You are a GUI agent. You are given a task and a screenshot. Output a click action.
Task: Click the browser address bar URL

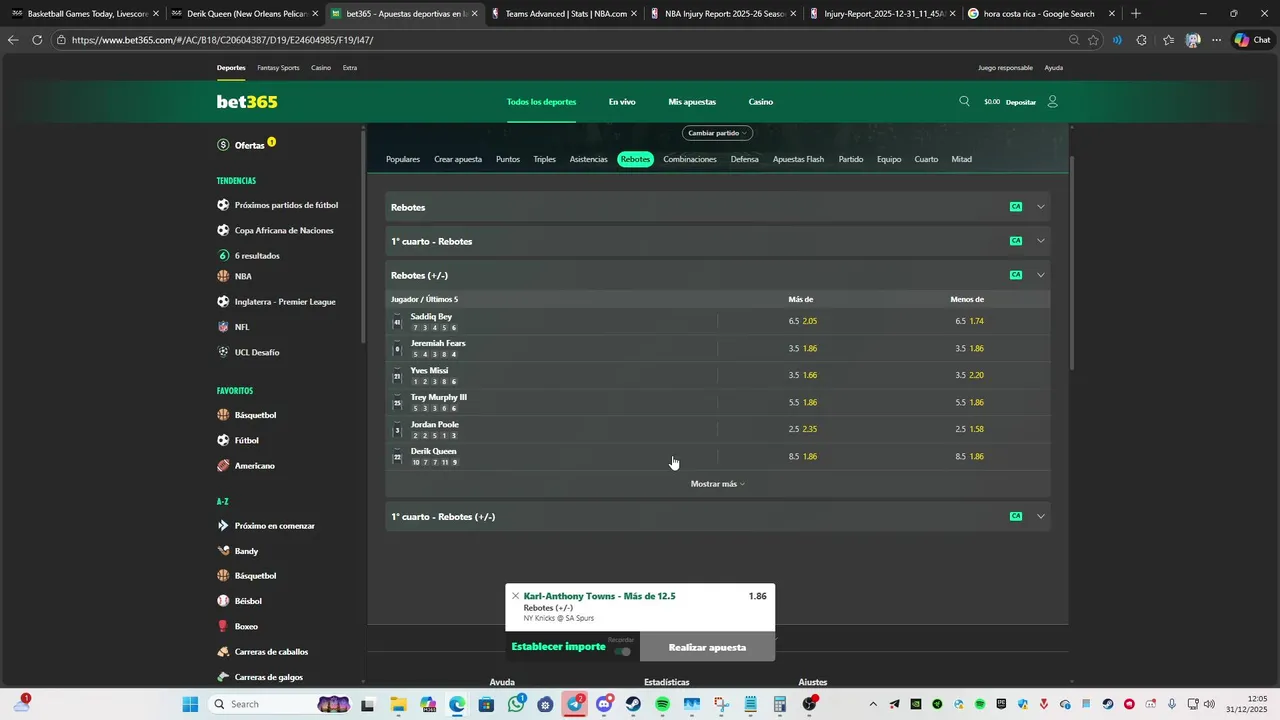pos(222,40)
